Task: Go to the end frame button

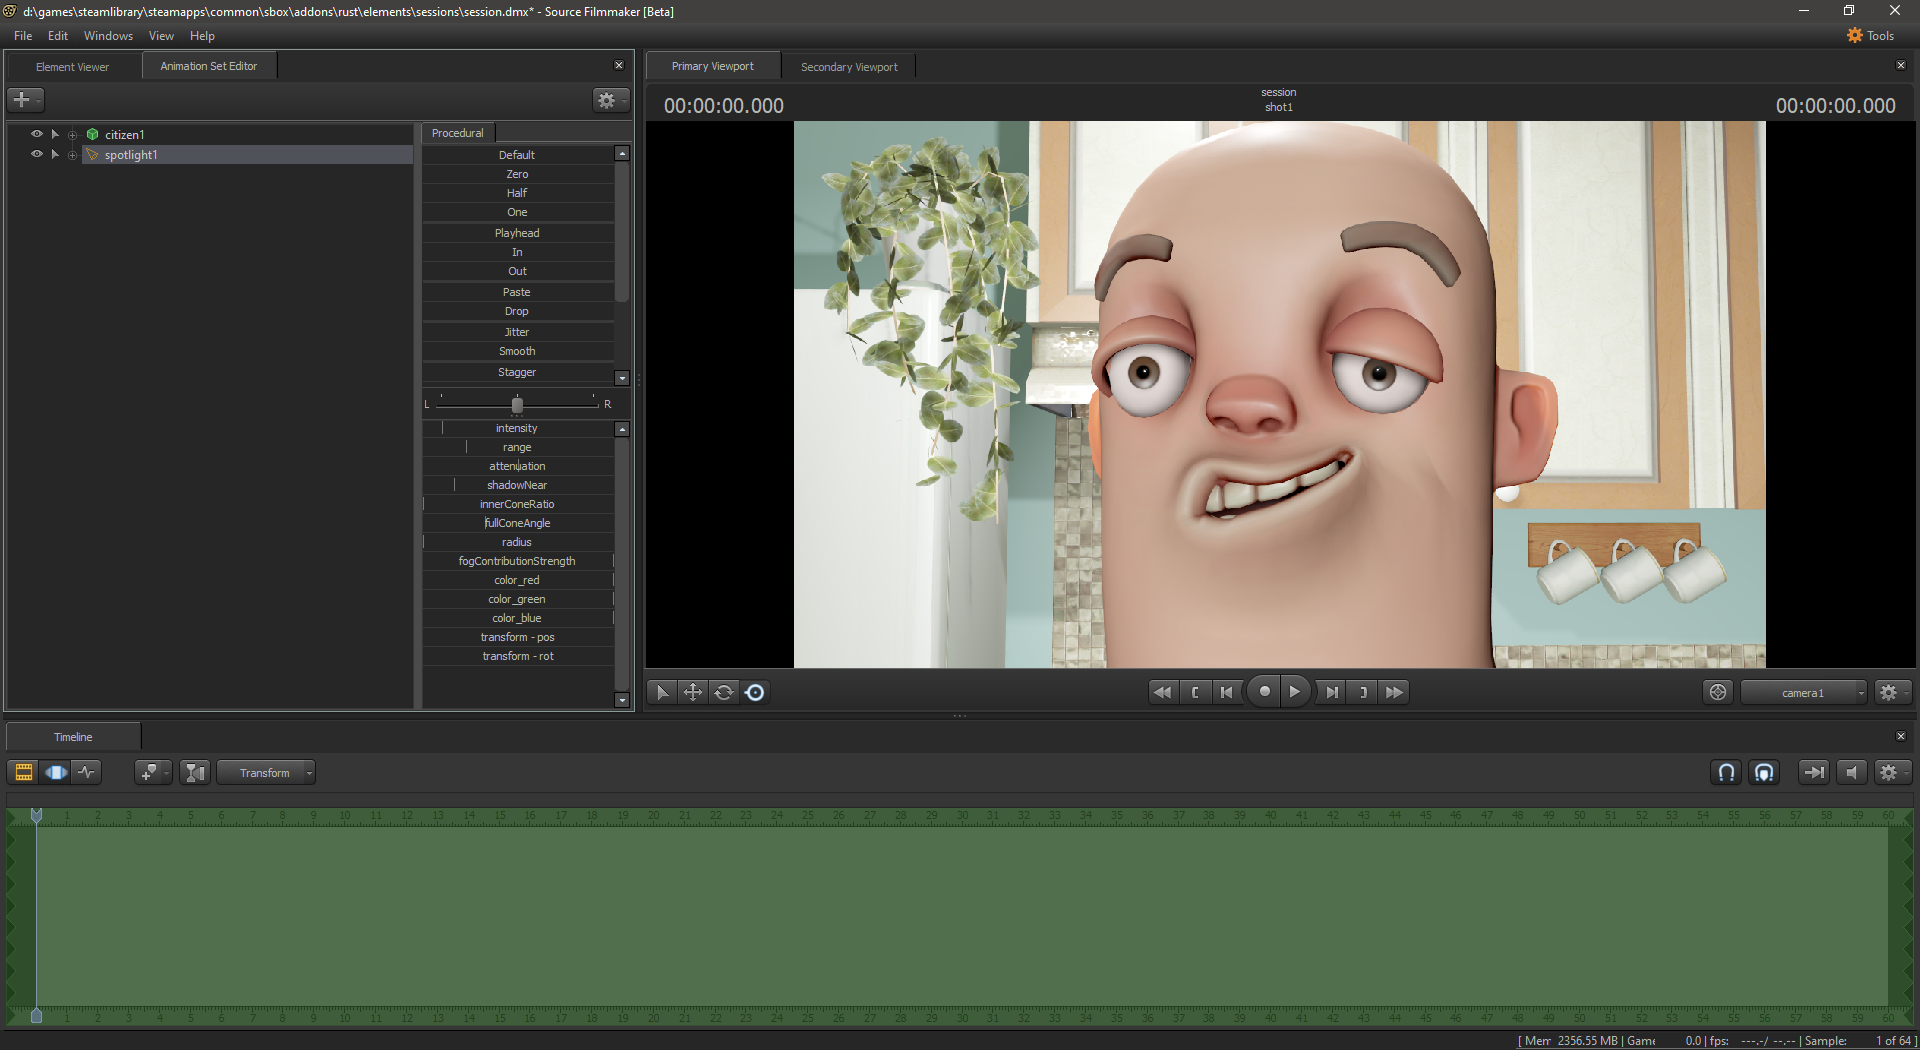Action: (x=1331, y=692)
